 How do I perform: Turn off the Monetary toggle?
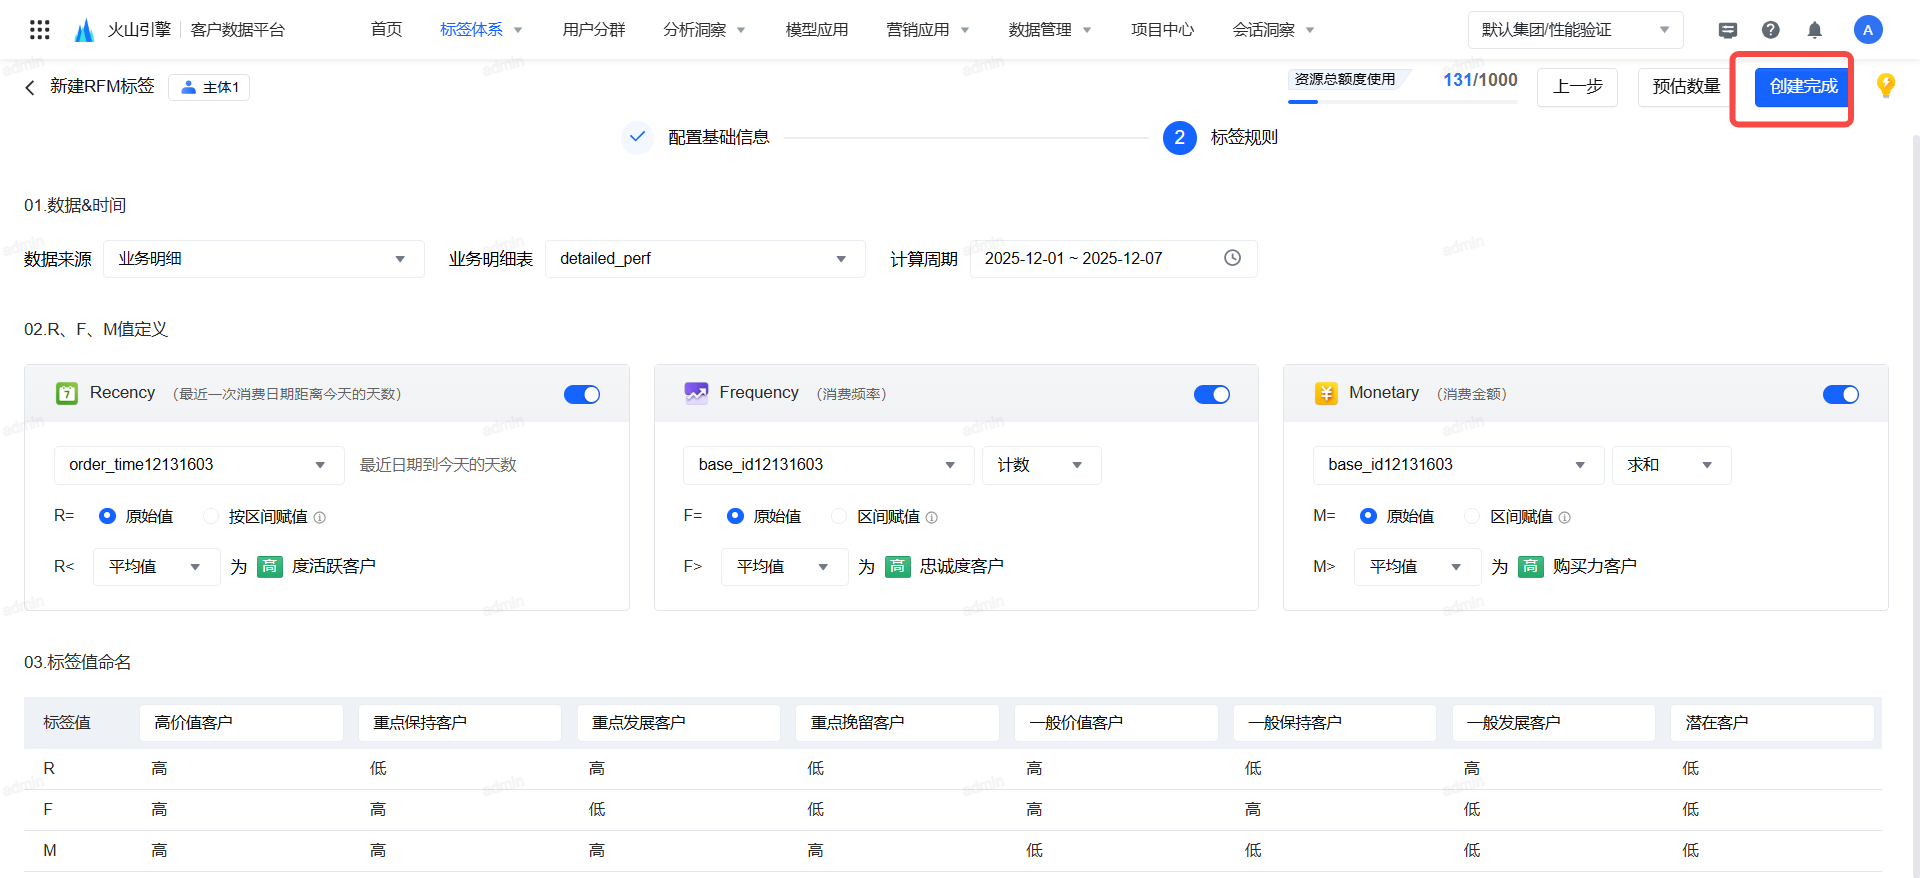point(1840,394)
